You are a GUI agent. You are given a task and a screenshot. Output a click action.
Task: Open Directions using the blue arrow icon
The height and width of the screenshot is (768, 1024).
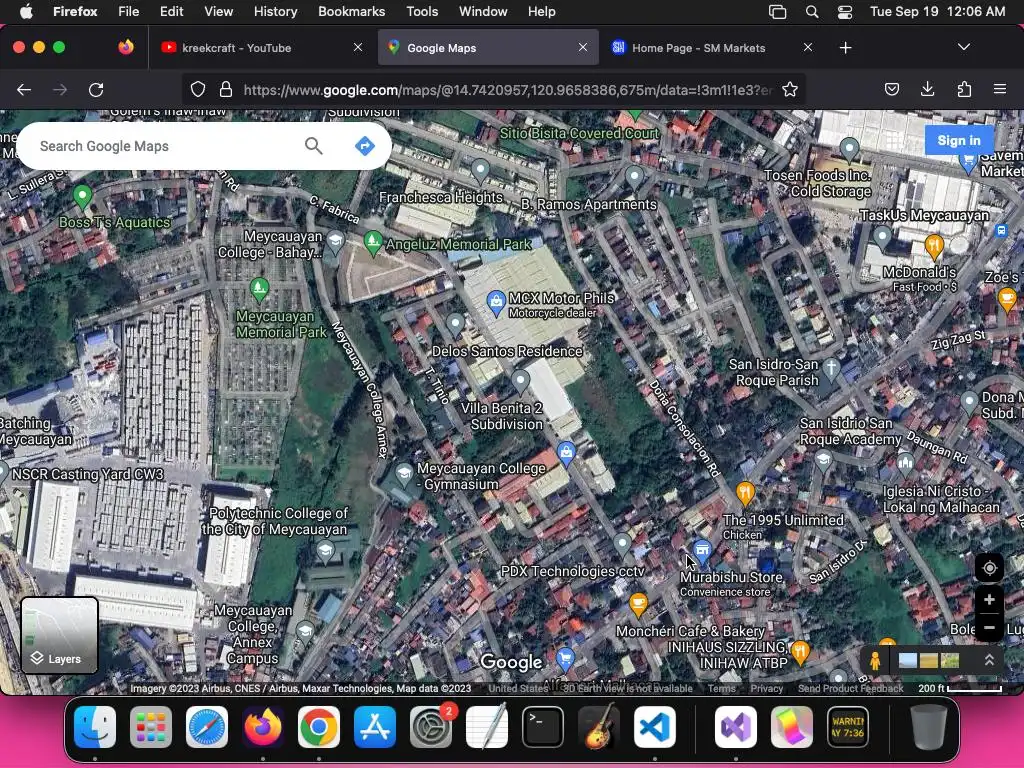(364, 146)
